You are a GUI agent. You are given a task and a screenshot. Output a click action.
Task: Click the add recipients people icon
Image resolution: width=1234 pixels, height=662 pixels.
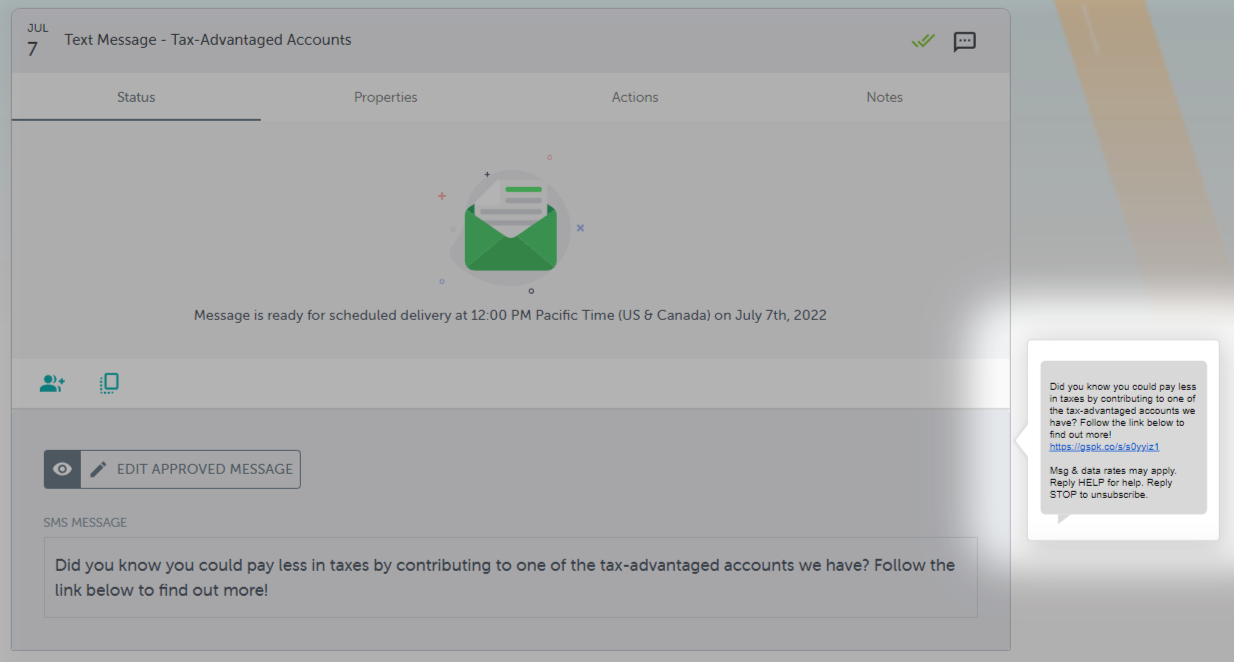click(x=52, y=383)
